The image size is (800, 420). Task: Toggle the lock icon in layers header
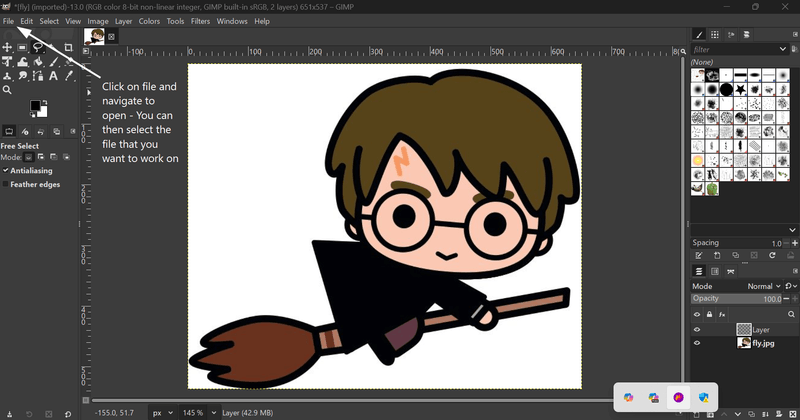(709, 314)
